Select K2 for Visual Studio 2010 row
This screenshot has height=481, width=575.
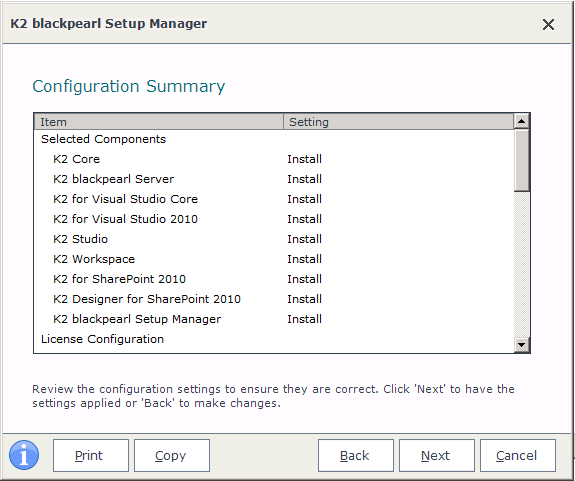[x=274, y=219]
